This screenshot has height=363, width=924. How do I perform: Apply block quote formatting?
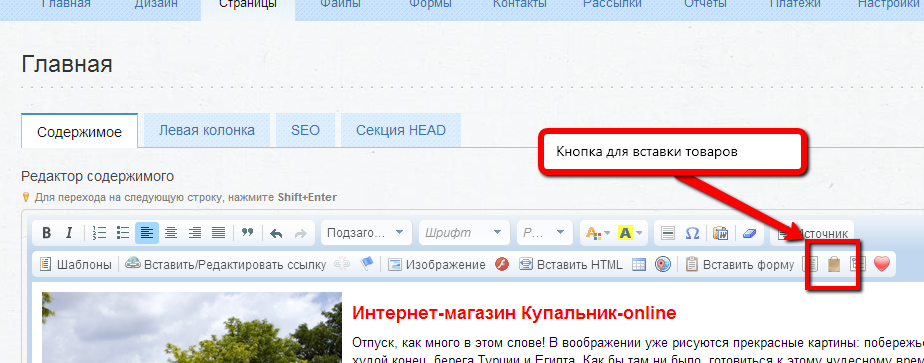coord(248,233)
